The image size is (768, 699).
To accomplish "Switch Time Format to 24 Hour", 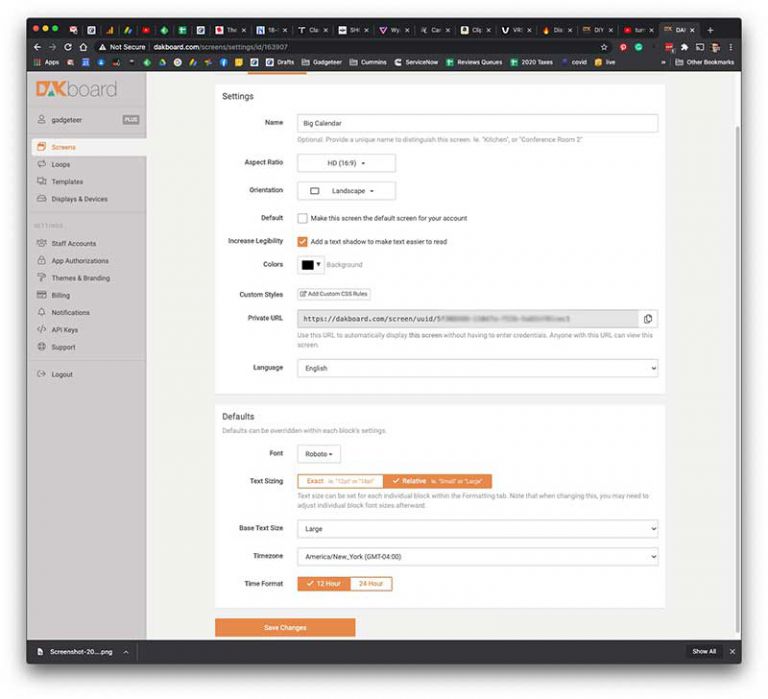I will click(x=370, y=584).
